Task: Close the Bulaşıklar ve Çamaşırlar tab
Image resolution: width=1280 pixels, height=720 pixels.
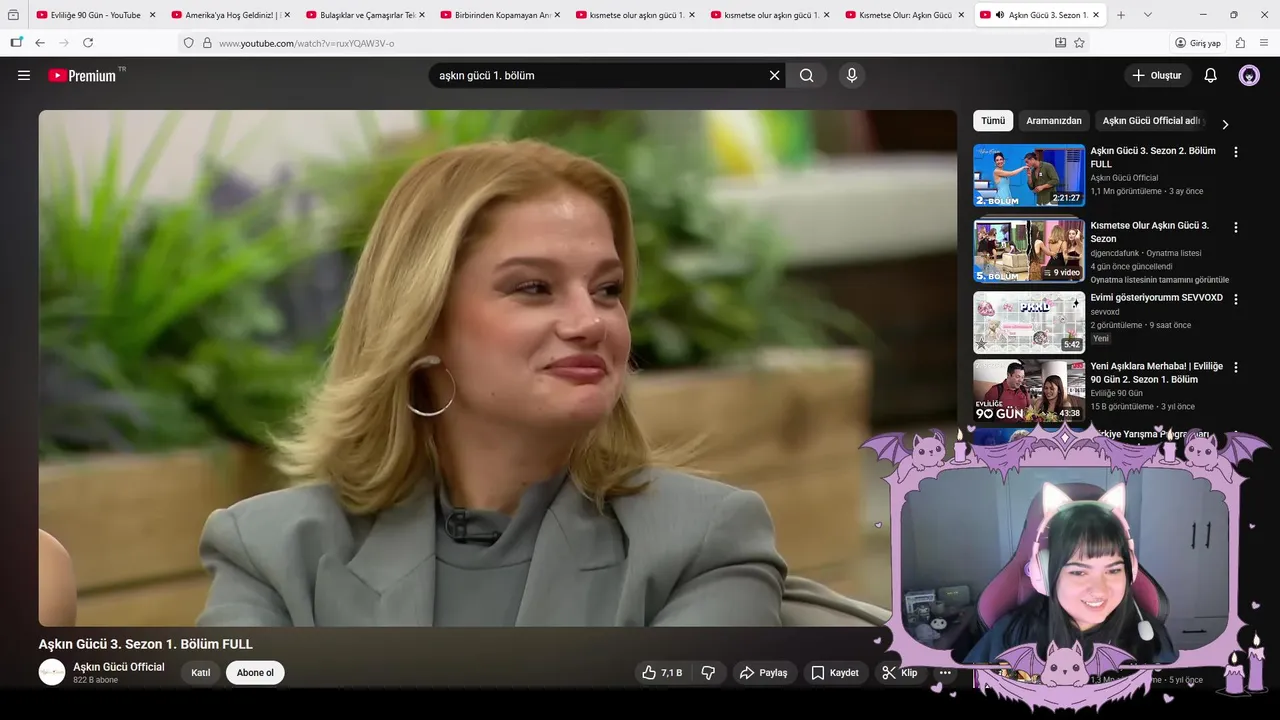Action: tap(422, 15)
